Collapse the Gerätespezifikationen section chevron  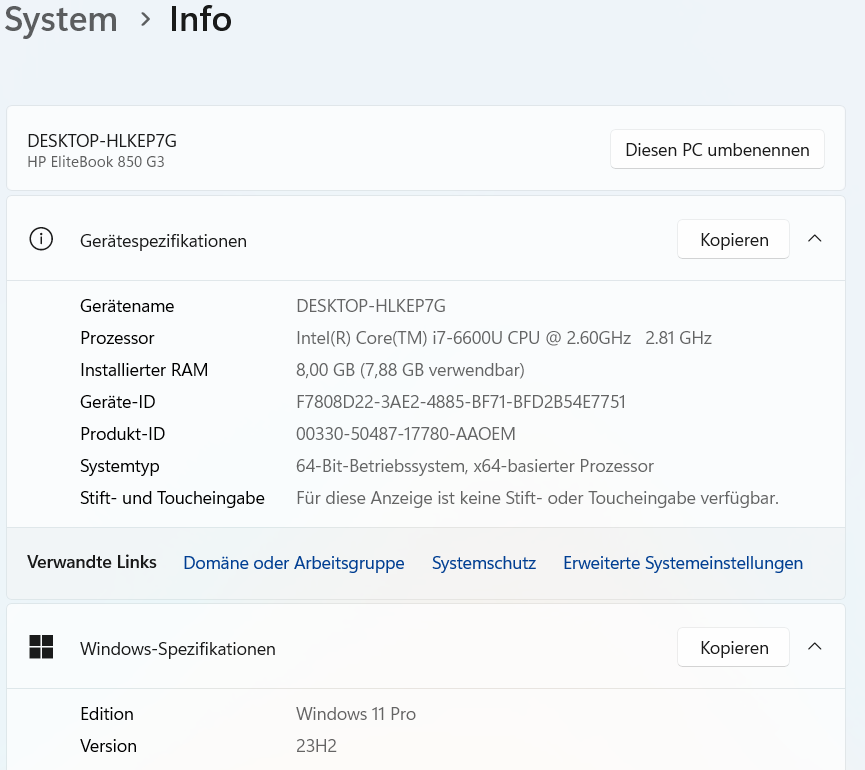click(x=815, y=239)
